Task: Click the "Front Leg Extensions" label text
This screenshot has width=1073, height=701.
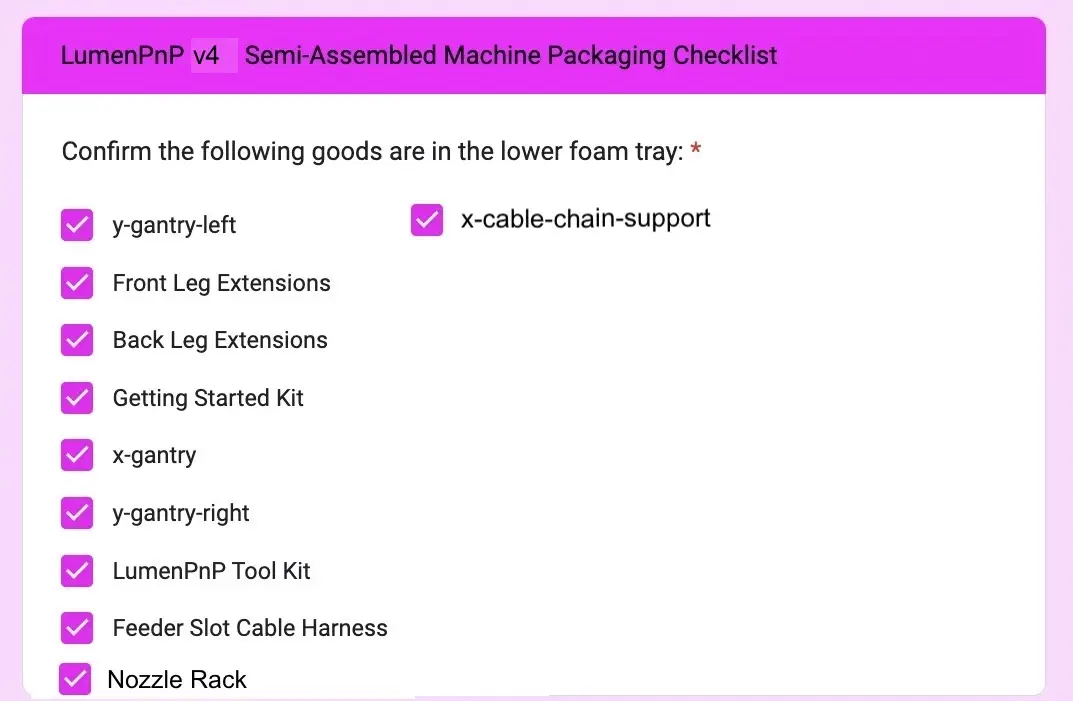Action: pyautogui.click(x=221, y=283)
